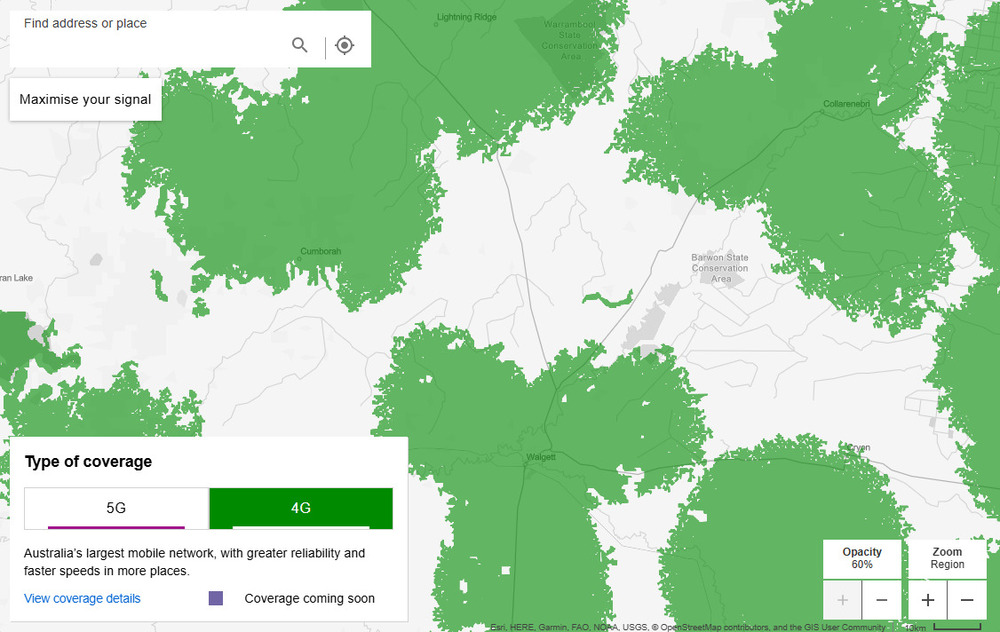Click the locate-me crosshair icon
The width and height of the screenshot is (1000, 632).
point(345,45)
